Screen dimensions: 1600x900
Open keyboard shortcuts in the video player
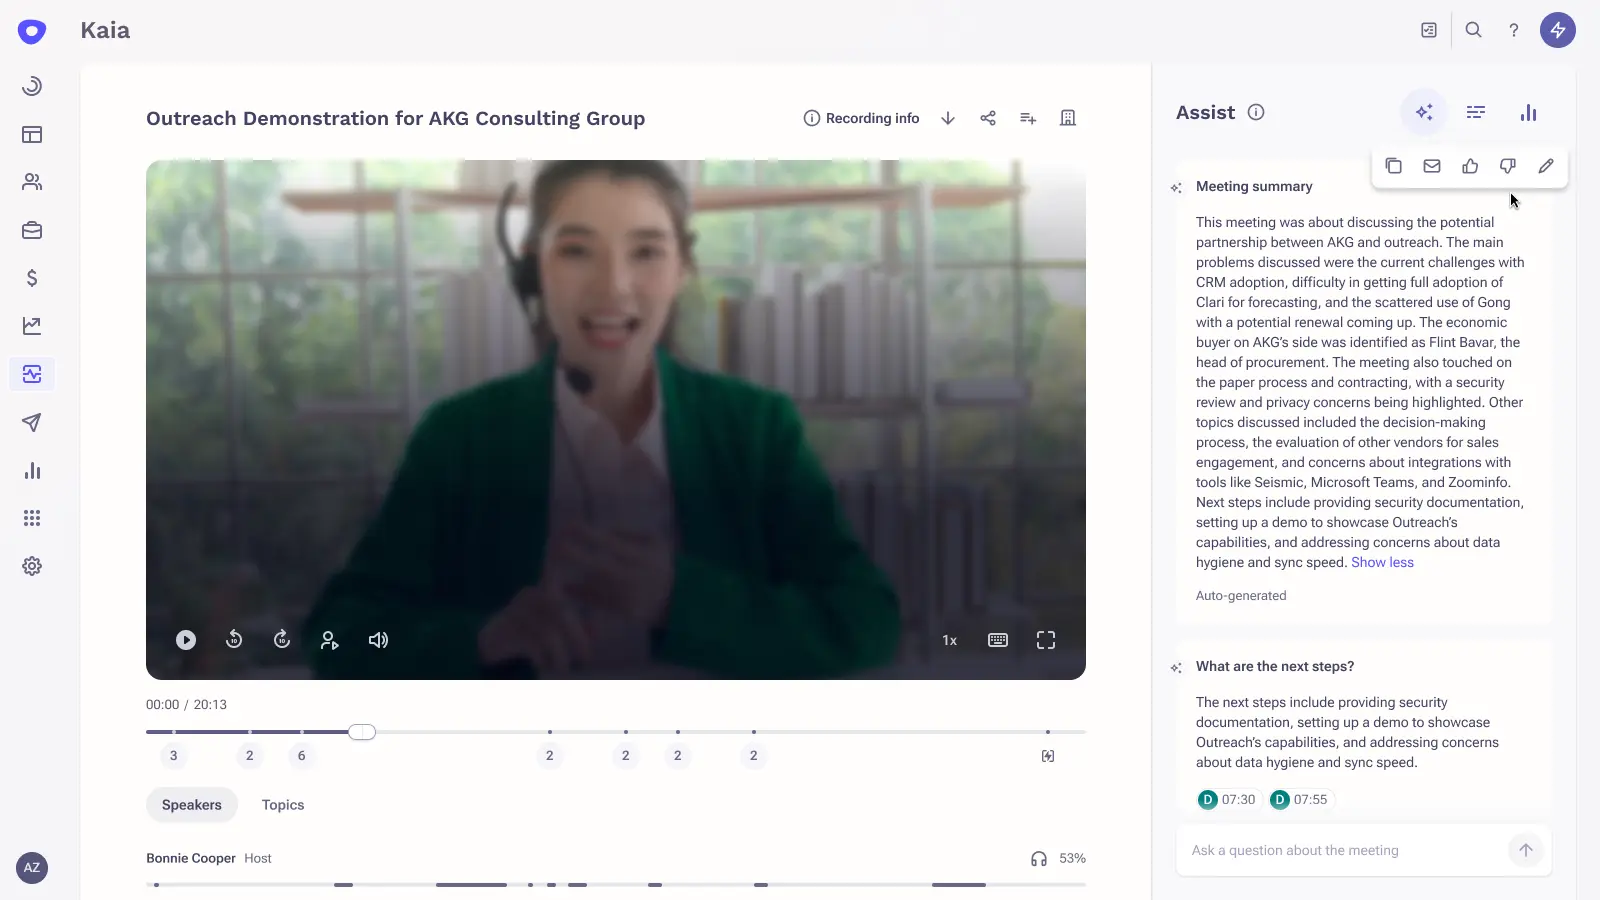pos(998,640)
